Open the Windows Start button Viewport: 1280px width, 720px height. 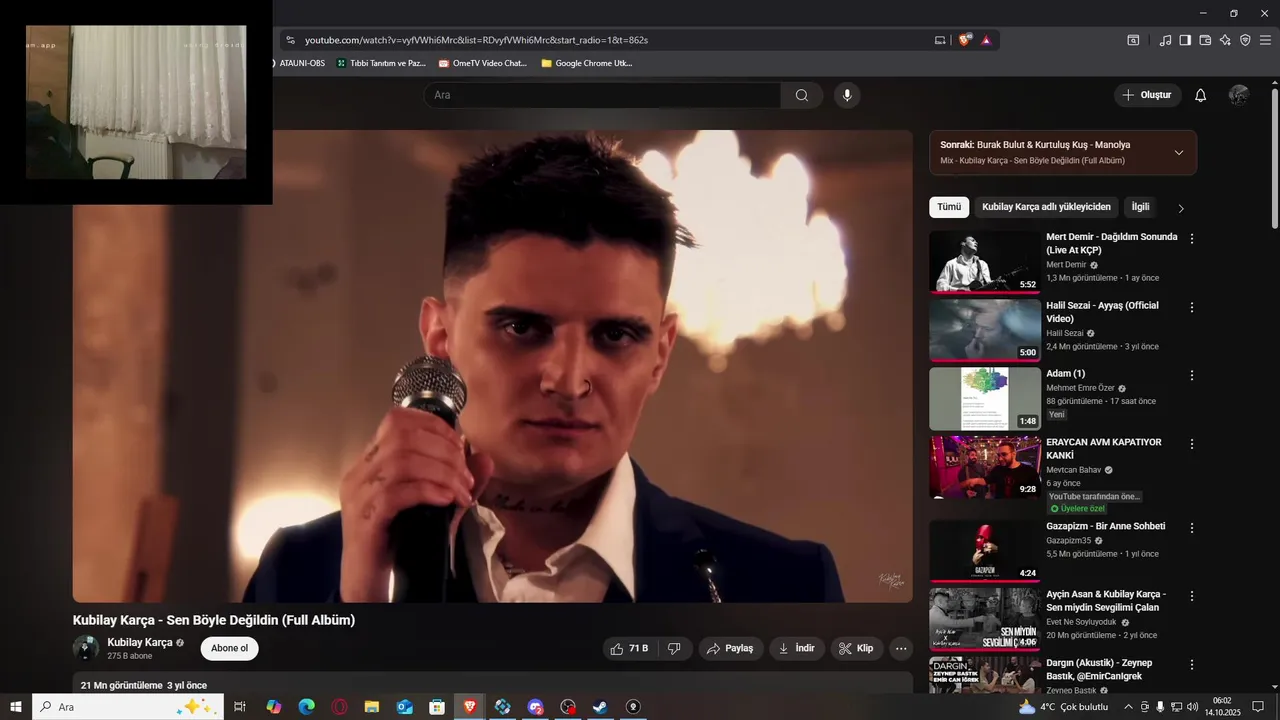[16, 707]
